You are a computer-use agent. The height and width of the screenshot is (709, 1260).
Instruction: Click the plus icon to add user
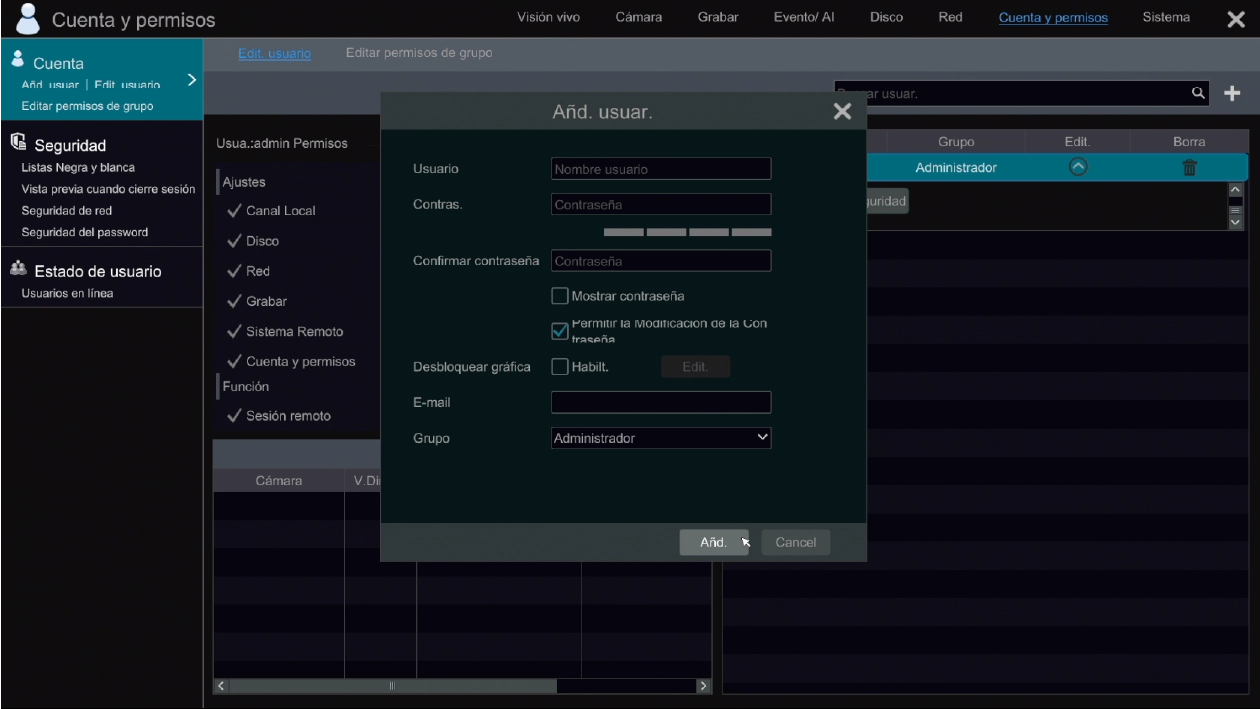[1232, 93]
